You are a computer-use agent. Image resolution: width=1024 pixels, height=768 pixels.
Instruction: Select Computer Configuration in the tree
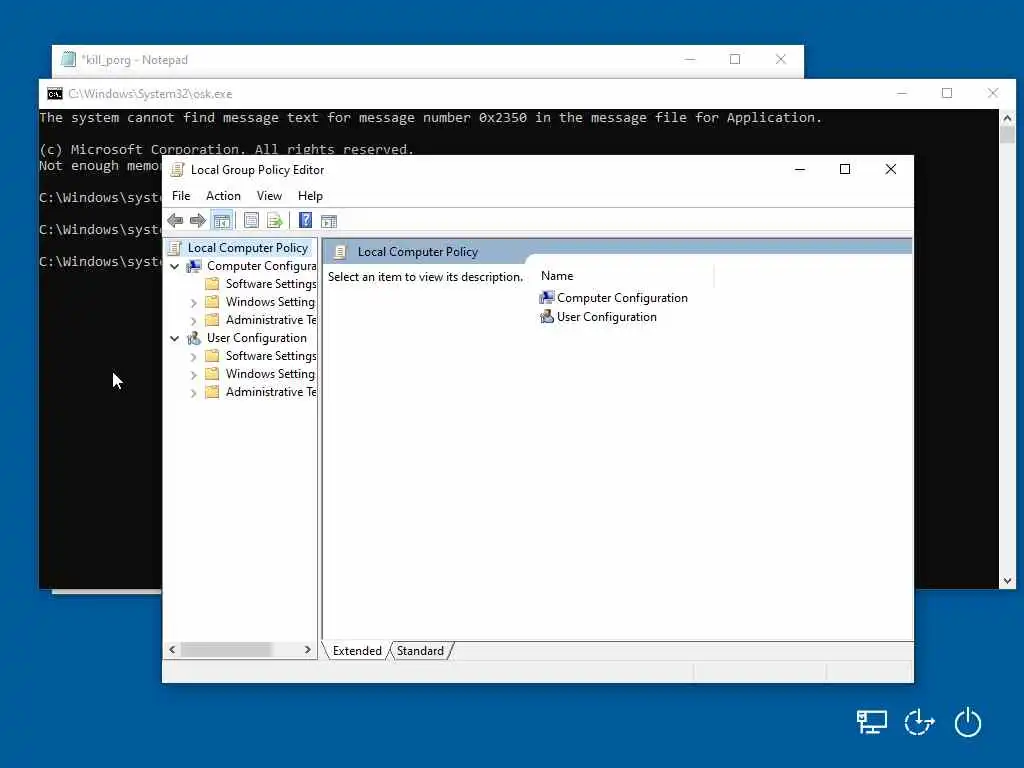[x=261, y=266]
